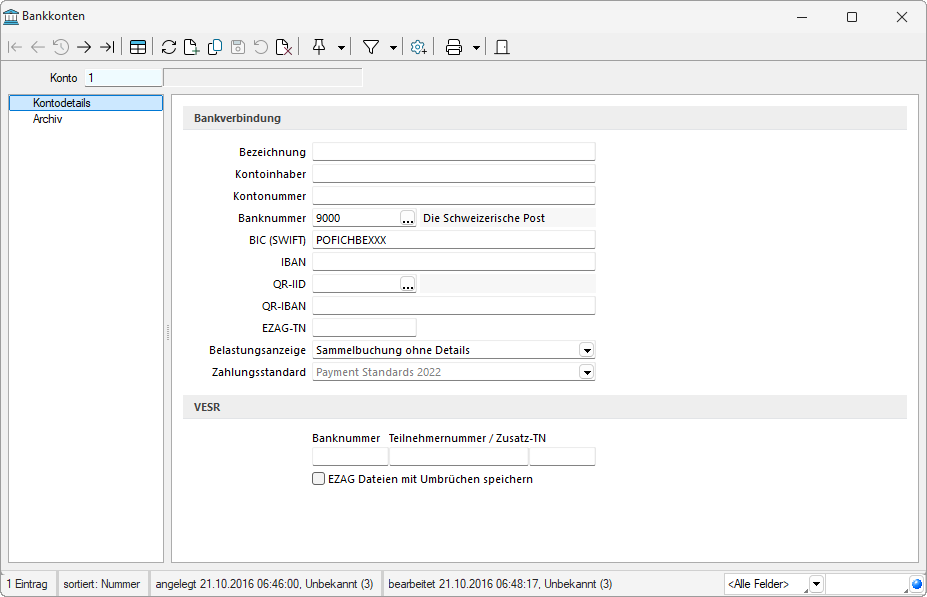Expand the Belastungsanzeige dropdown

pyautogui.click(x=587, y=350)
